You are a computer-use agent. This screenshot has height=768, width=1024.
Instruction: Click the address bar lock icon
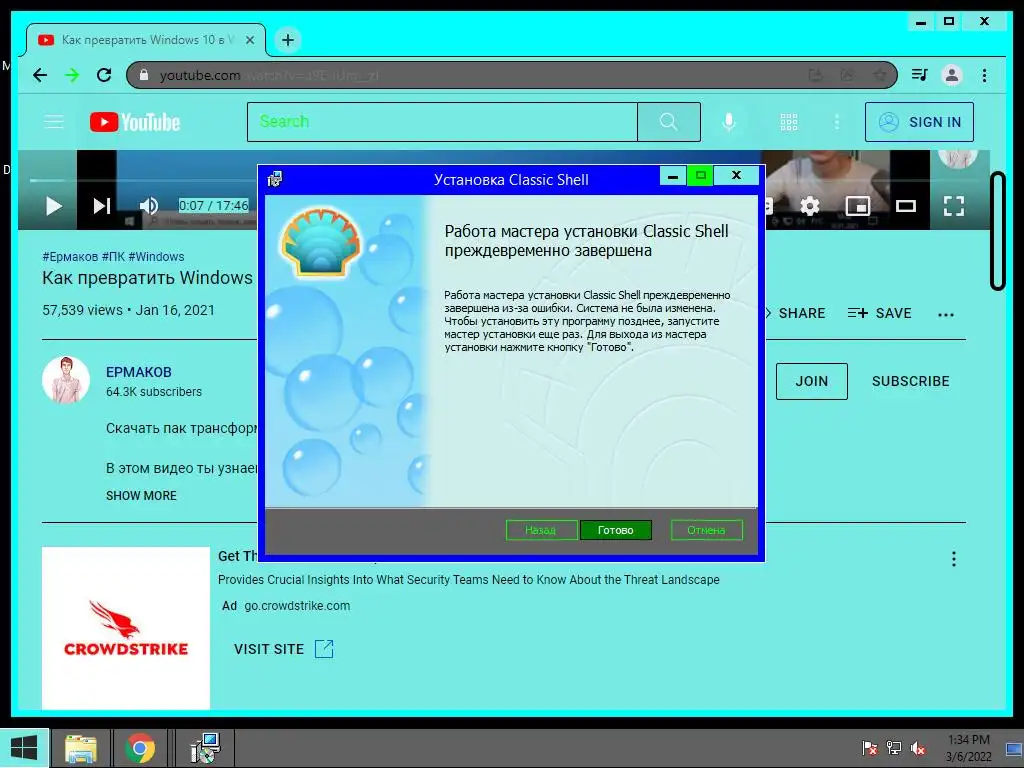tap(144, 75)
